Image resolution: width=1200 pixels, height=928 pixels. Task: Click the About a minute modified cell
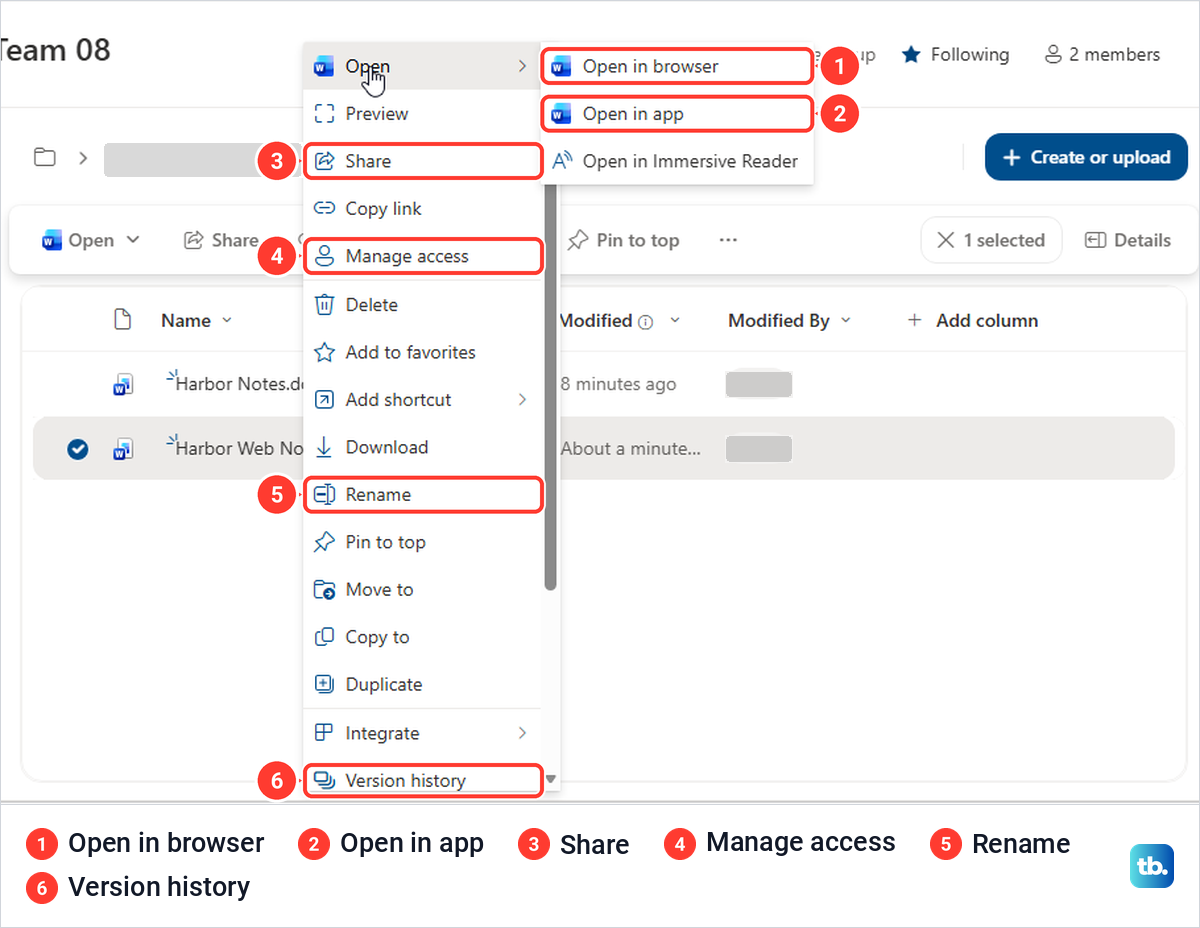click(630, 448)
